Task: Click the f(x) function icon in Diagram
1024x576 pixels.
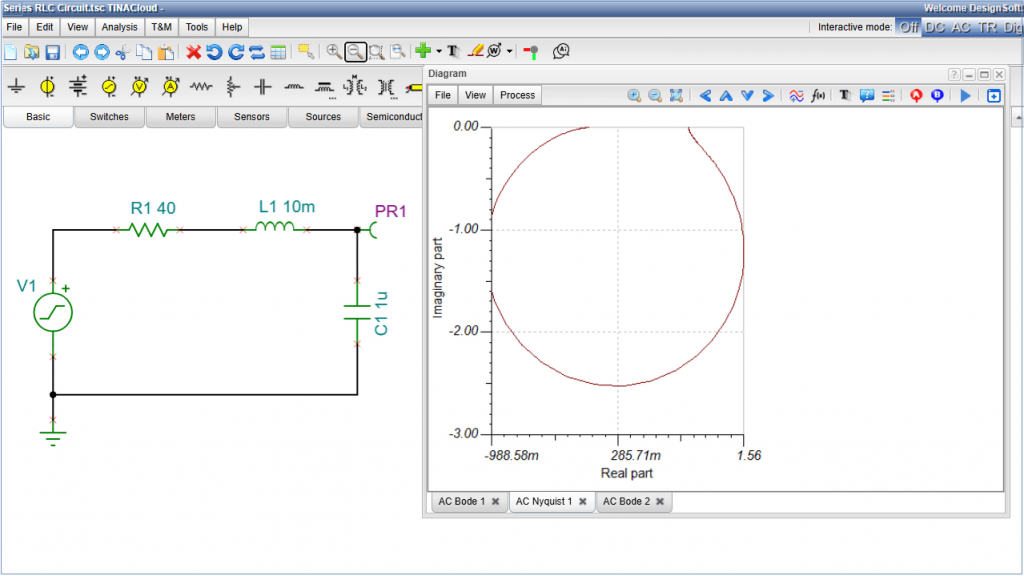Action: coord(819,95)
